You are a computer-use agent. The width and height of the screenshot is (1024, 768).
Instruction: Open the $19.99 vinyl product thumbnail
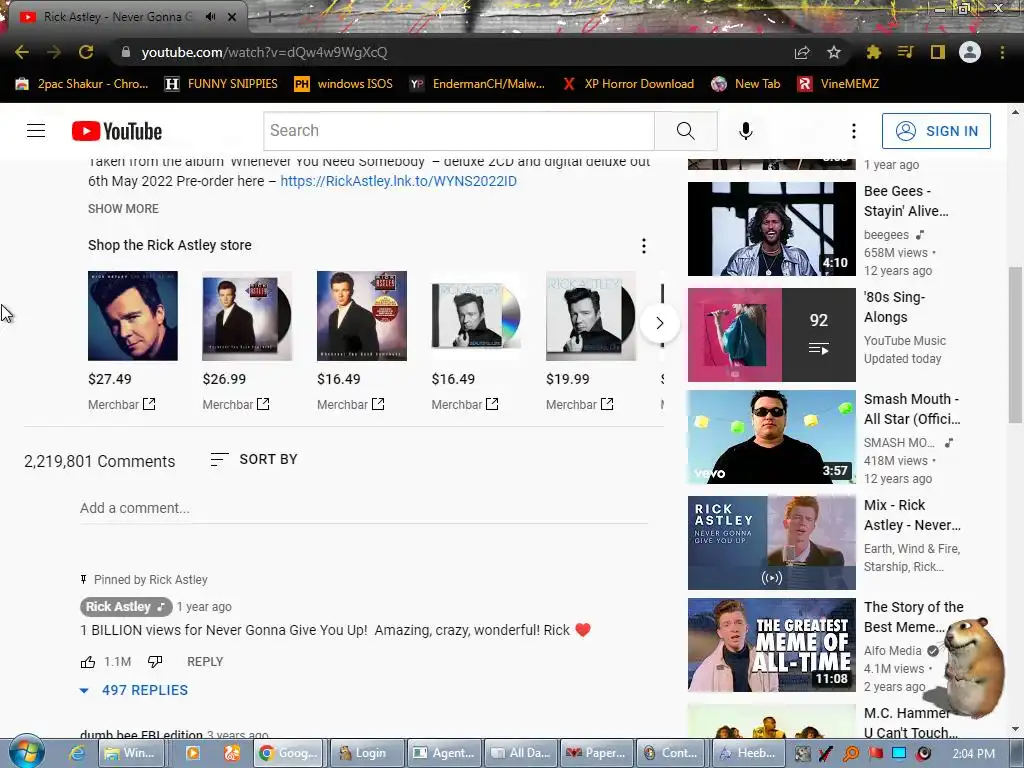590,315
